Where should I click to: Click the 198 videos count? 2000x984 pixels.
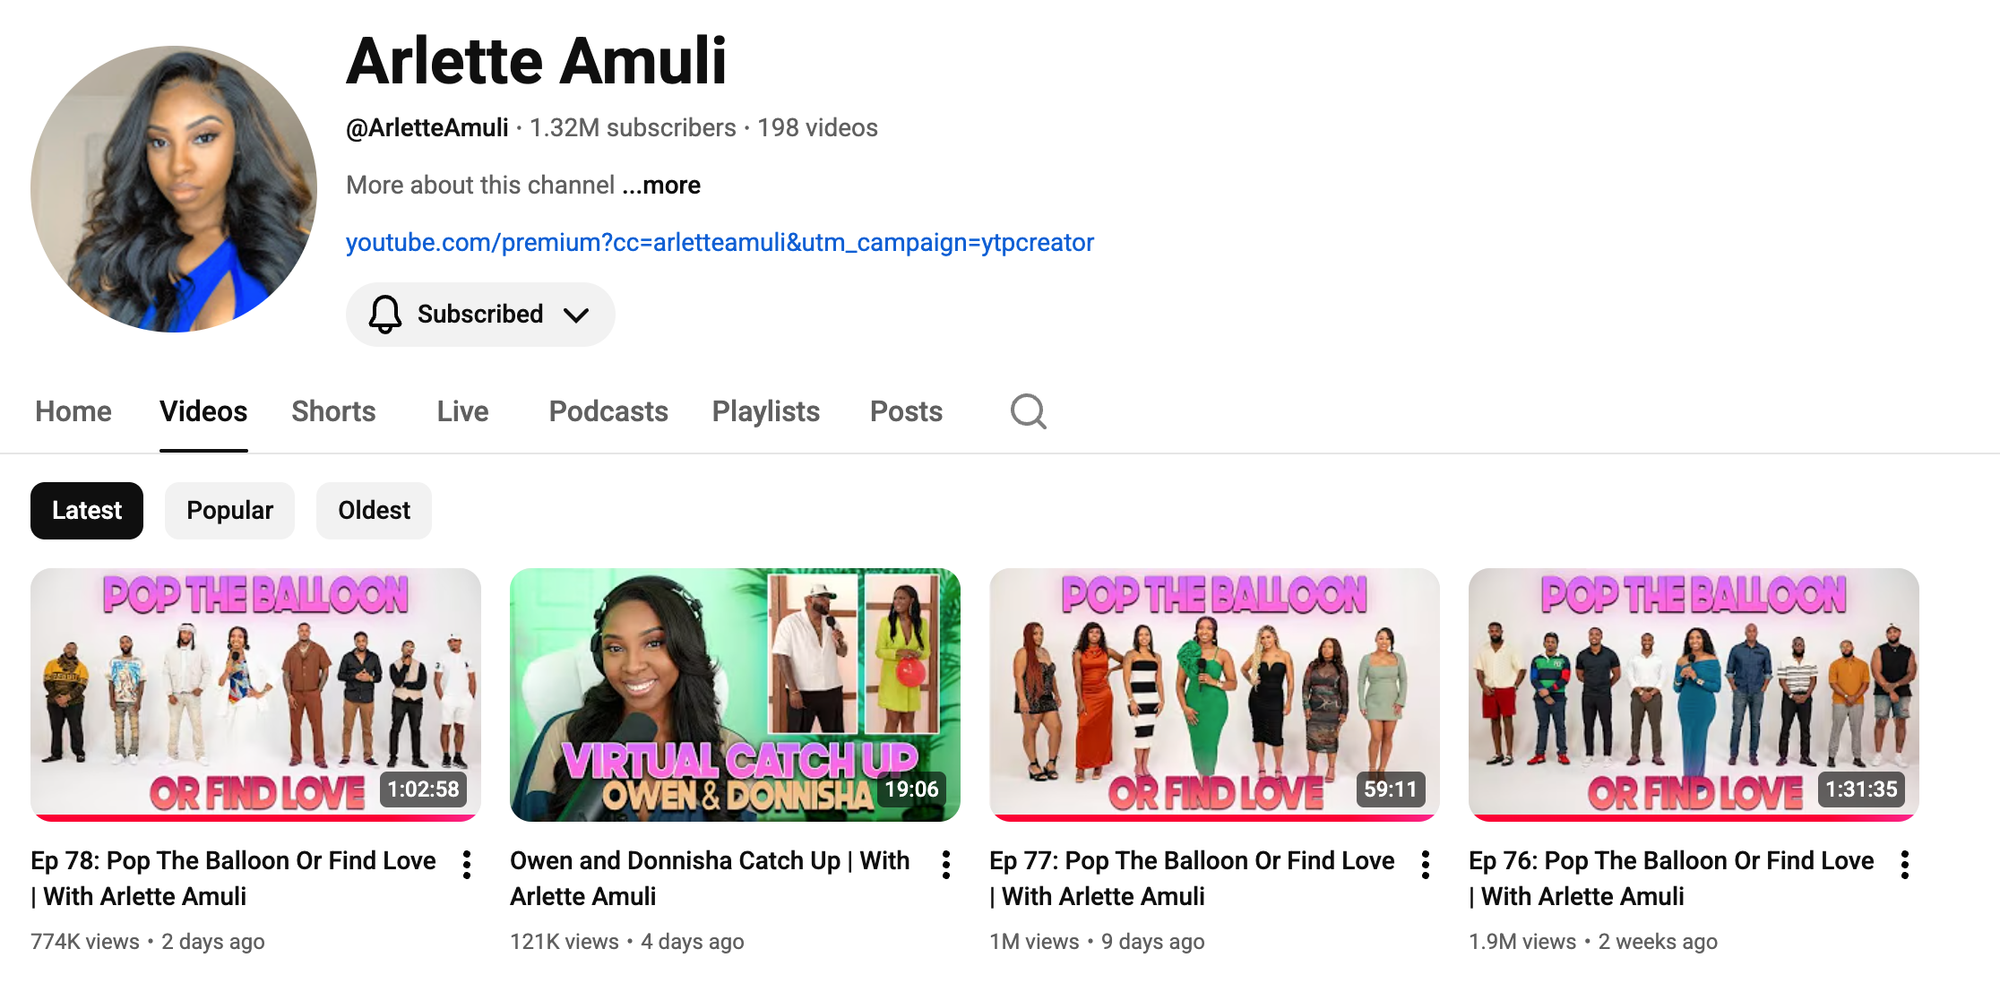click(x=818, y=128)
